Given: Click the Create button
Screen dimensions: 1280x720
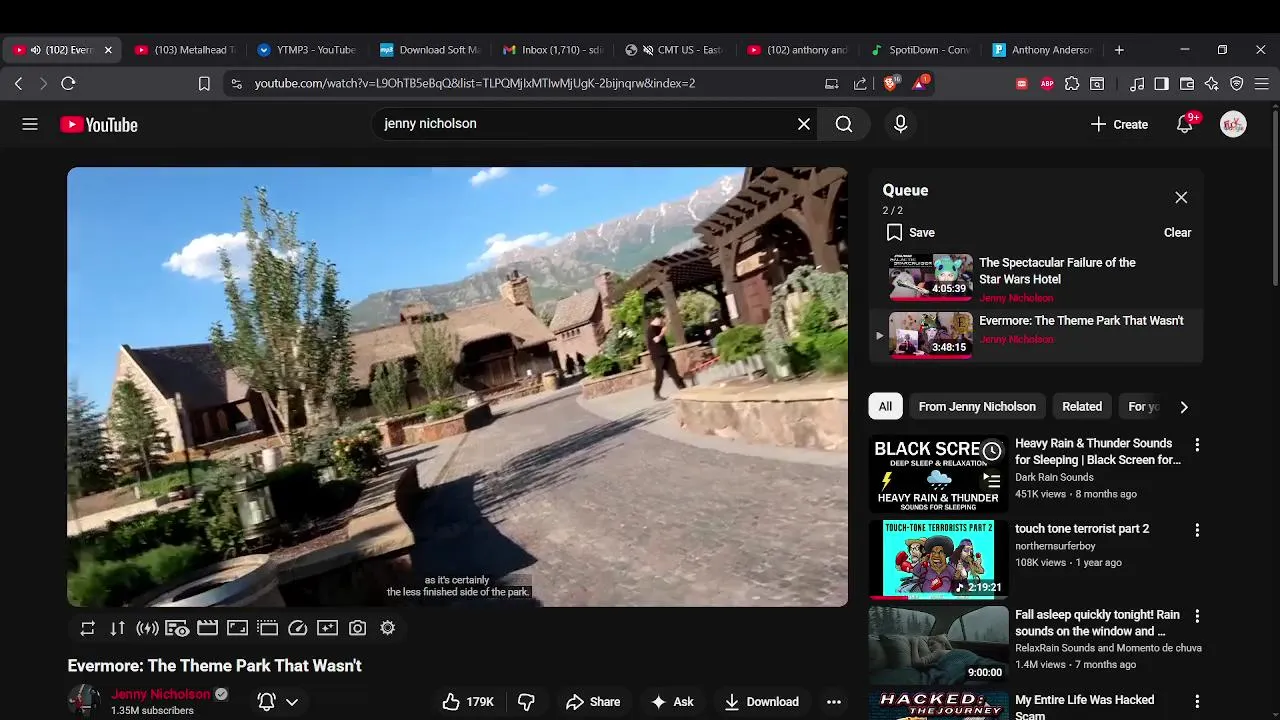Looking at the screenshot, I should [1119, 124].
